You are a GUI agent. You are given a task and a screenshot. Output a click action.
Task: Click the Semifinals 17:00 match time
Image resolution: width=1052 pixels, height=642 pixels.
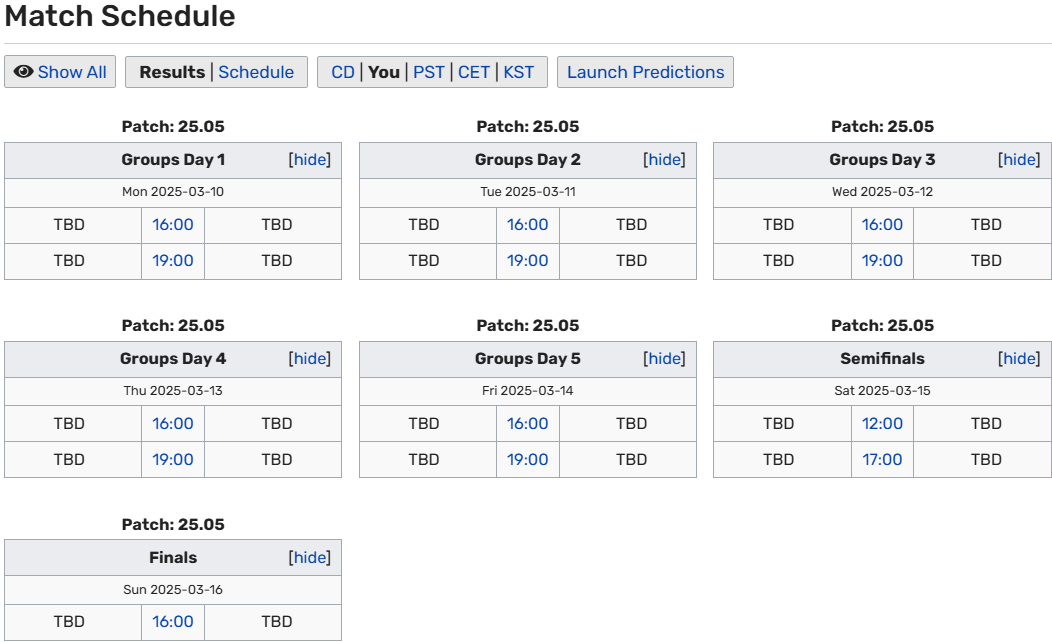[x=882, y=460]
